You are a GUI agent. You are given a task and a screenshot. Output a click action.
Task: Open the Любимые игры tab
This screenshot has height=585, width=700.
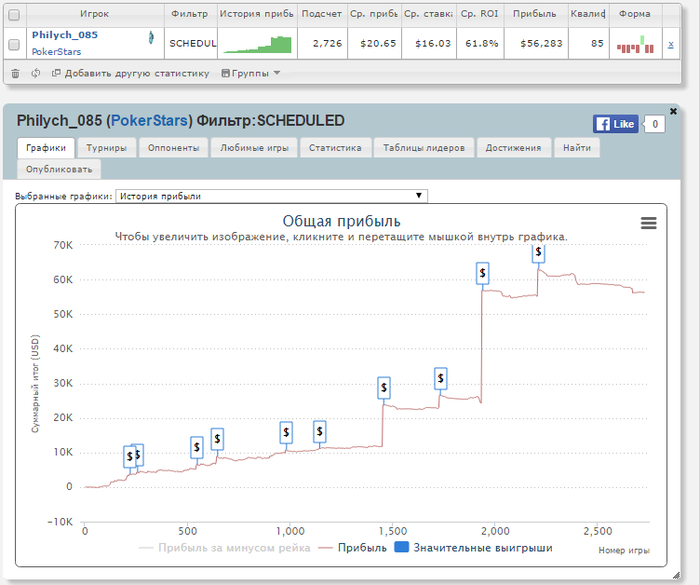(x=254, y=148)
